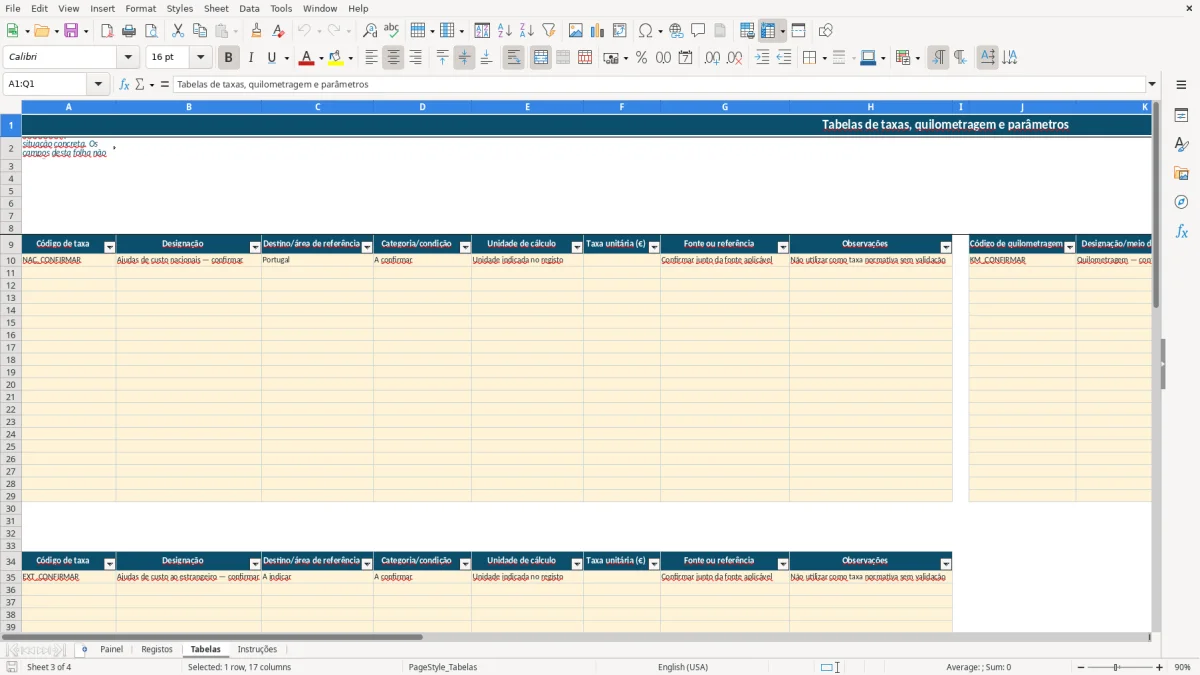Toggle Underline formatting
Viewport: 1200px width, 675px height.
[271, 58]
